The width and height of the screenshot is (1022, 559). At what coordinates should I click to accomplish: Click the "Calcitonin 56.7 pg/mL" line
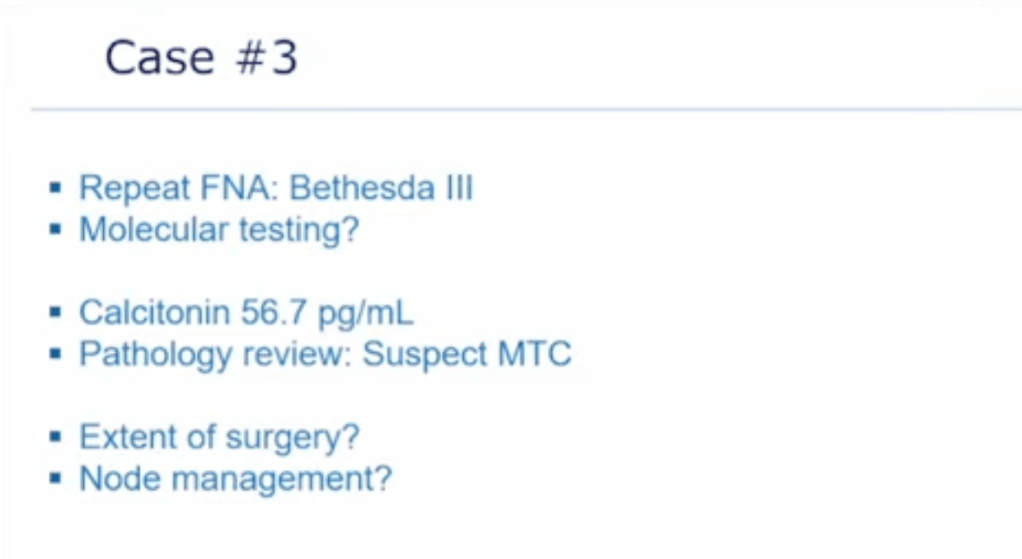click(246, 312)
